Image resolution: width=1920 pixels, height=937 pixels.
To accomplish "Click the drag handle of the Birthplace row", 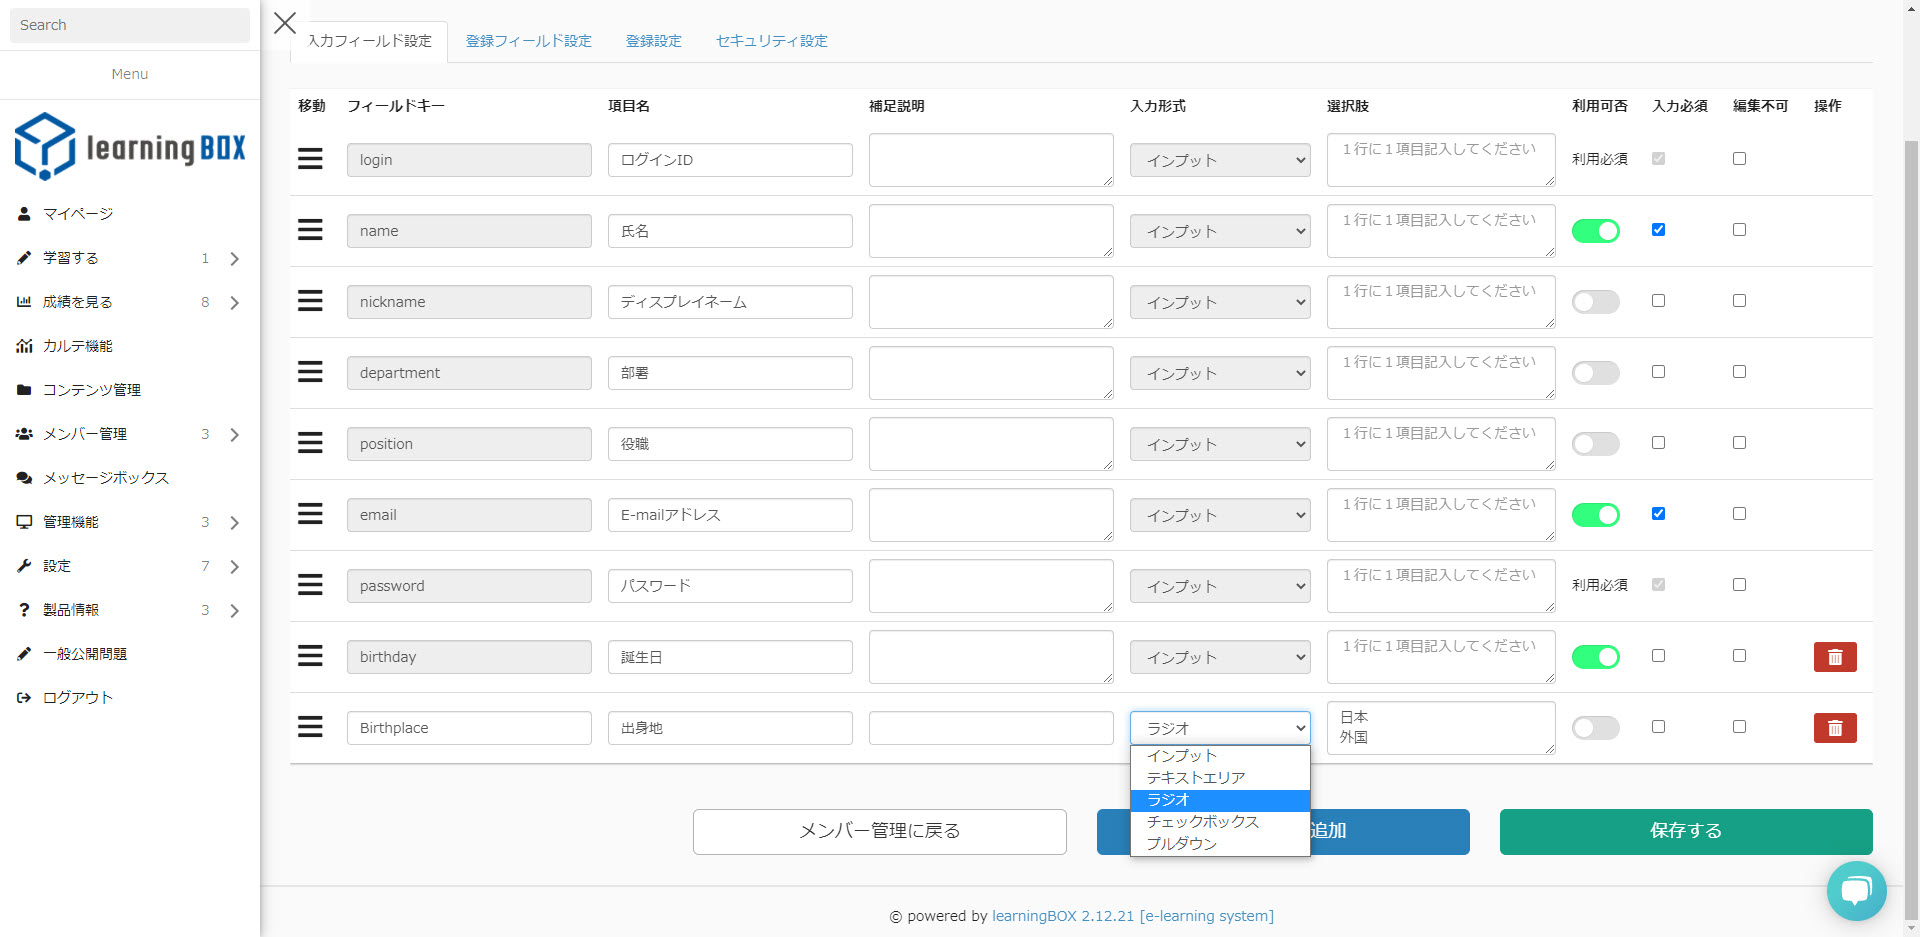I will point(310,727).
